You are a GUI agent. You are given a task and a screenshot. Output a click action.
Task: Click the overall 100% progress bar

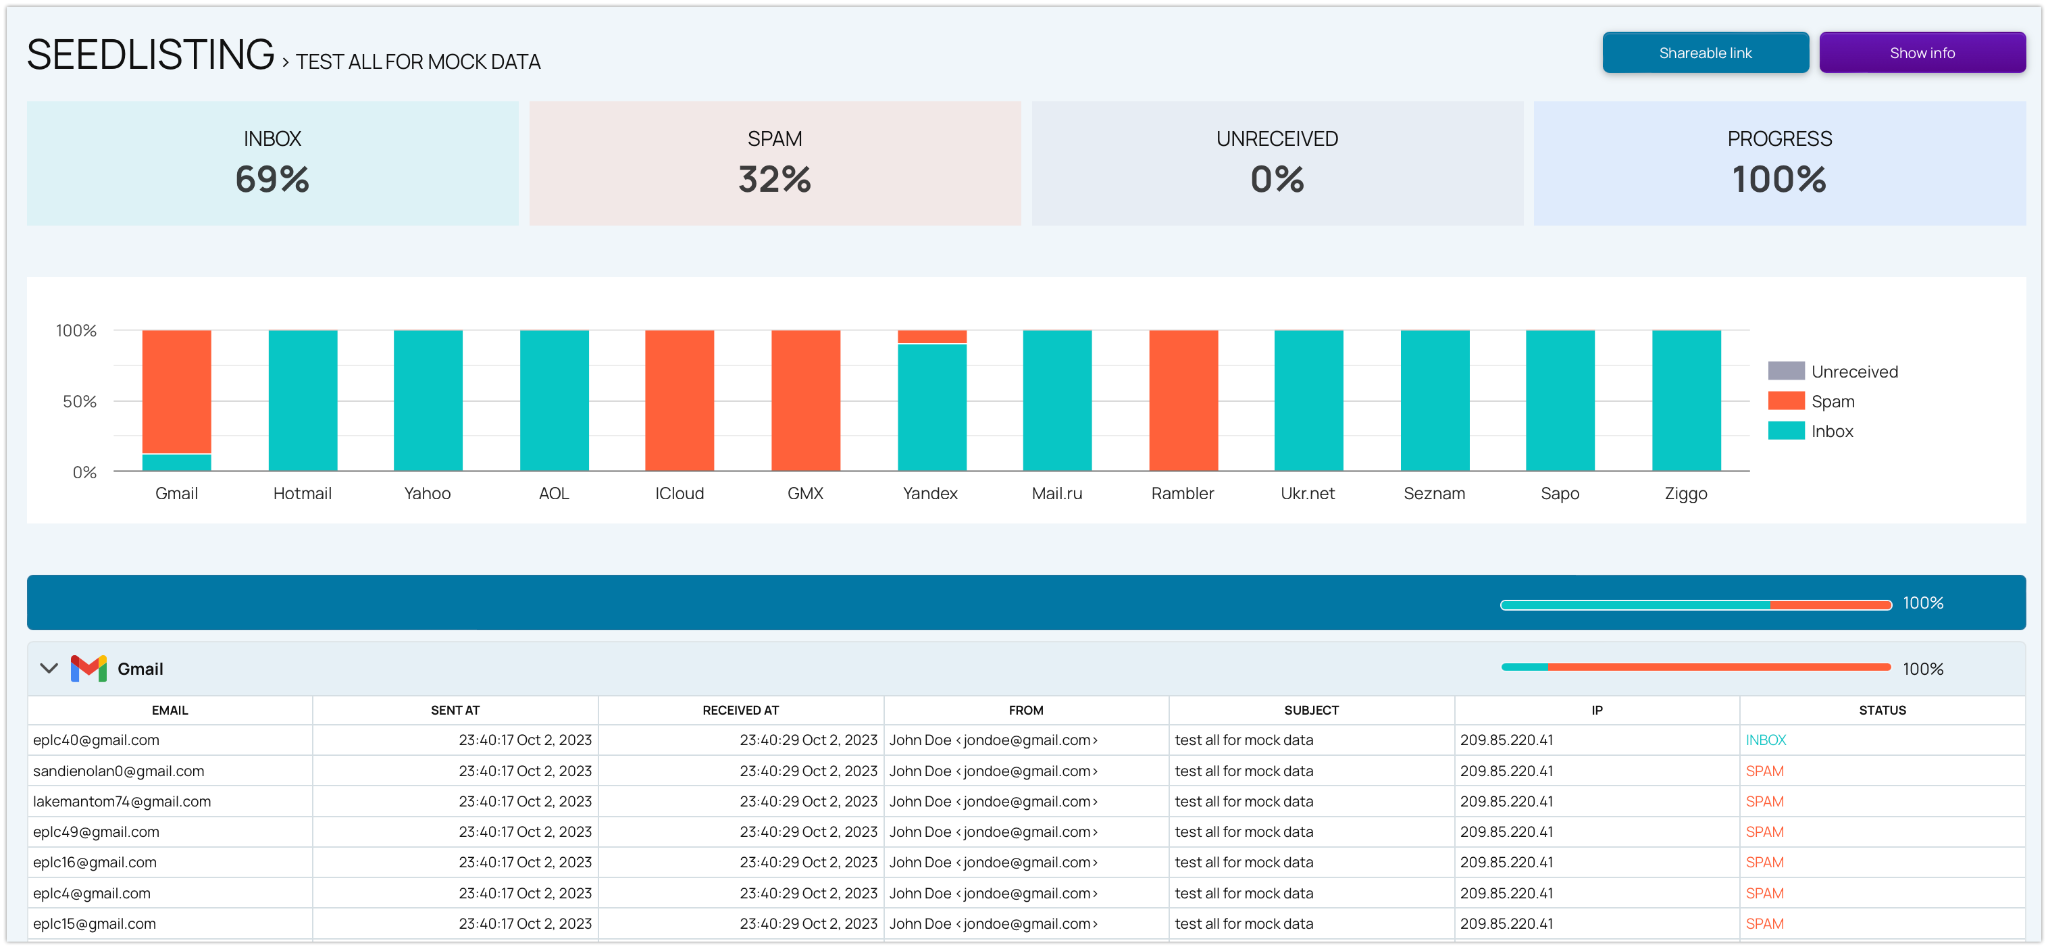tap(1696, 604)
